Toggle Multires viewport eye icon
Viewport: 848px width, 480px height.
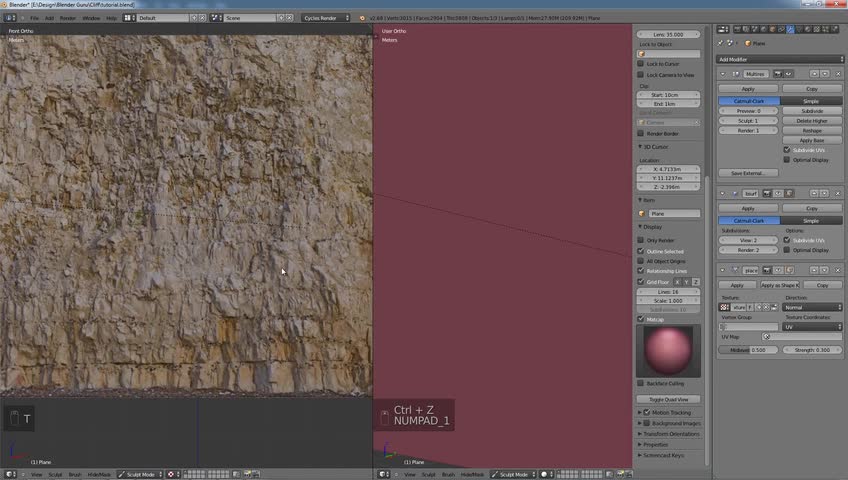tap(788, 74)
